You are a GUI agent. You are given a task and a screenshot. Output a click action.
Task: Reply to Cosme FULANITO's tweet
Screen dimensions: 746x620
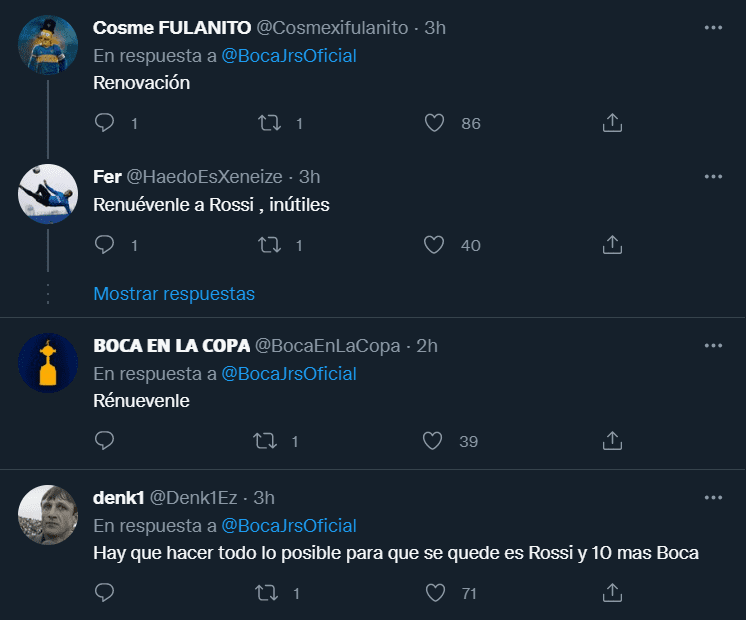[x=105, y=123]
